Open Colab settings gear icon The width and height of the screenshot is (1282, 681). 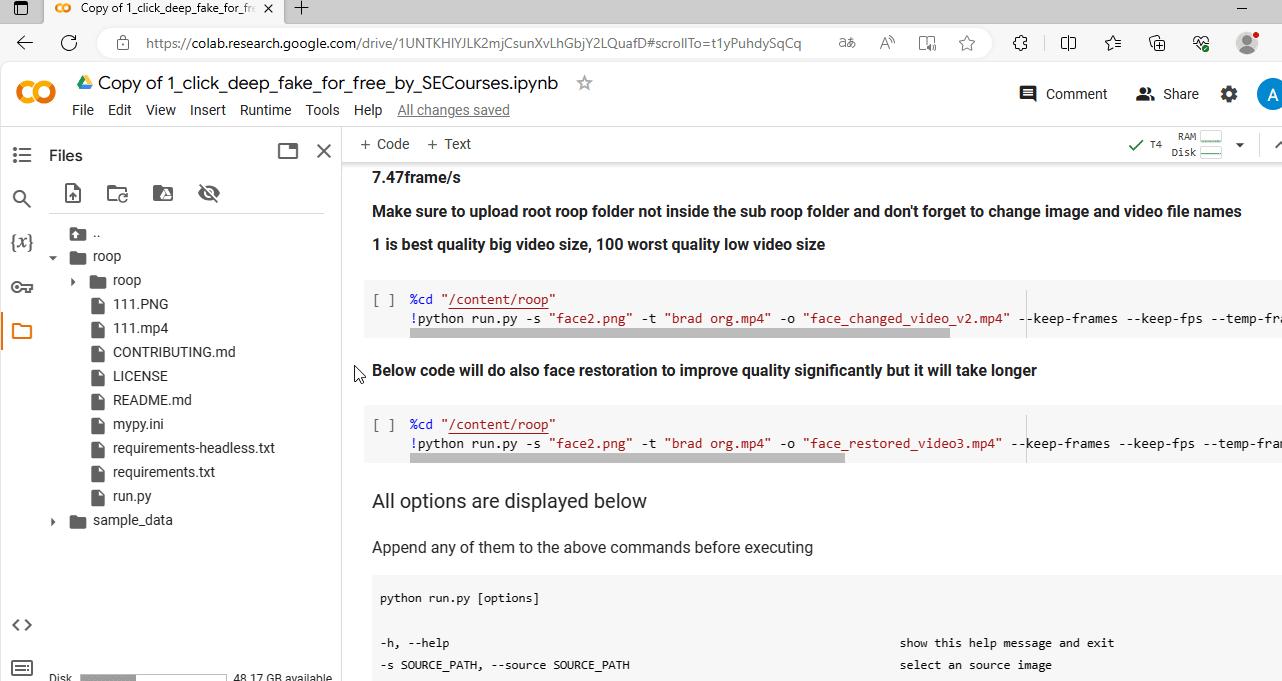(1229, 94)
